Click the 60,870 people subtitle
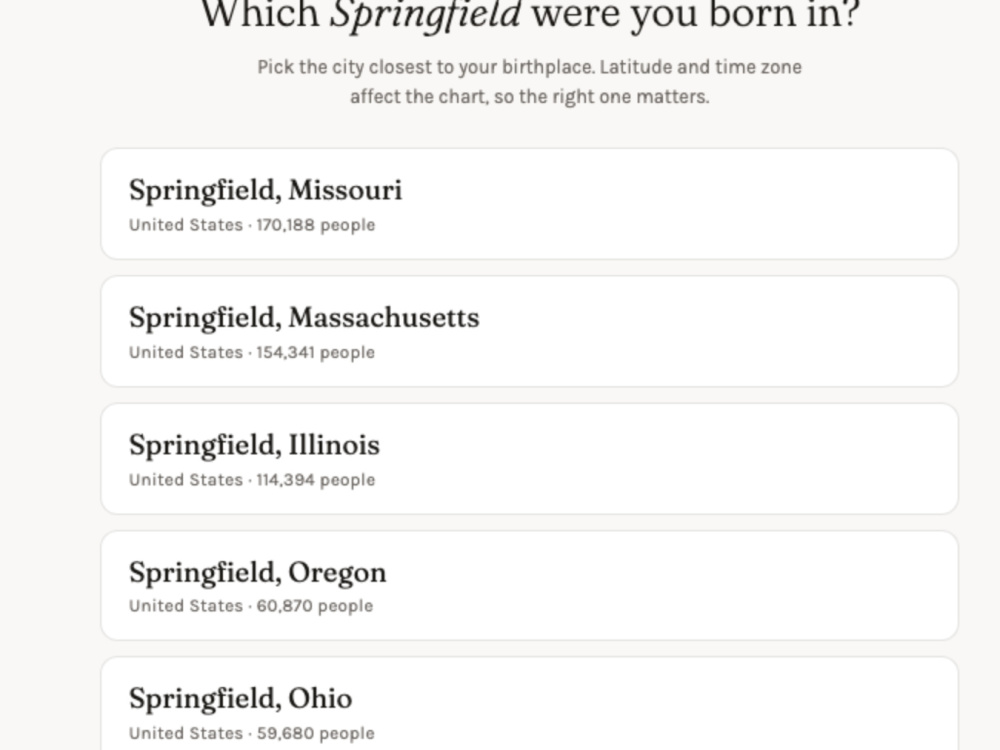The image size is (1000, 750). click(x=251, y=606)
